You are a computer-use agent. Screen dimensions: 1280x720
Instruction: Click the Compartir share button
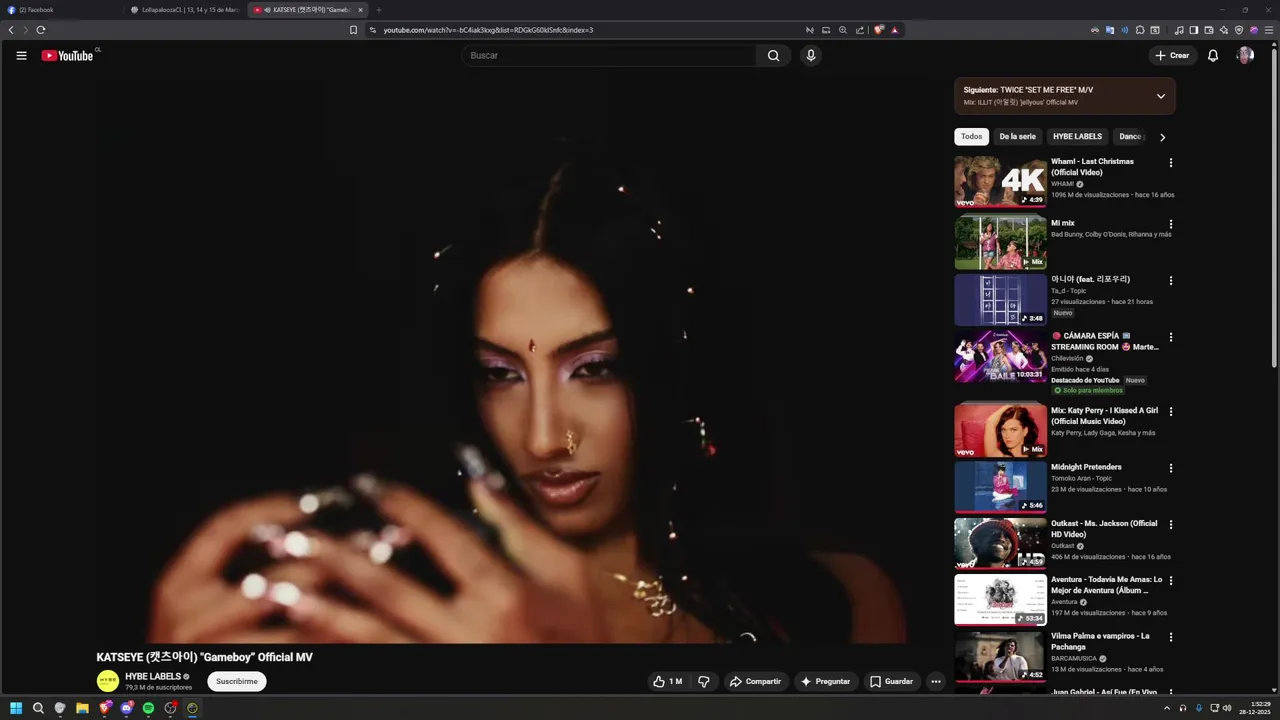tap(756, 682)
